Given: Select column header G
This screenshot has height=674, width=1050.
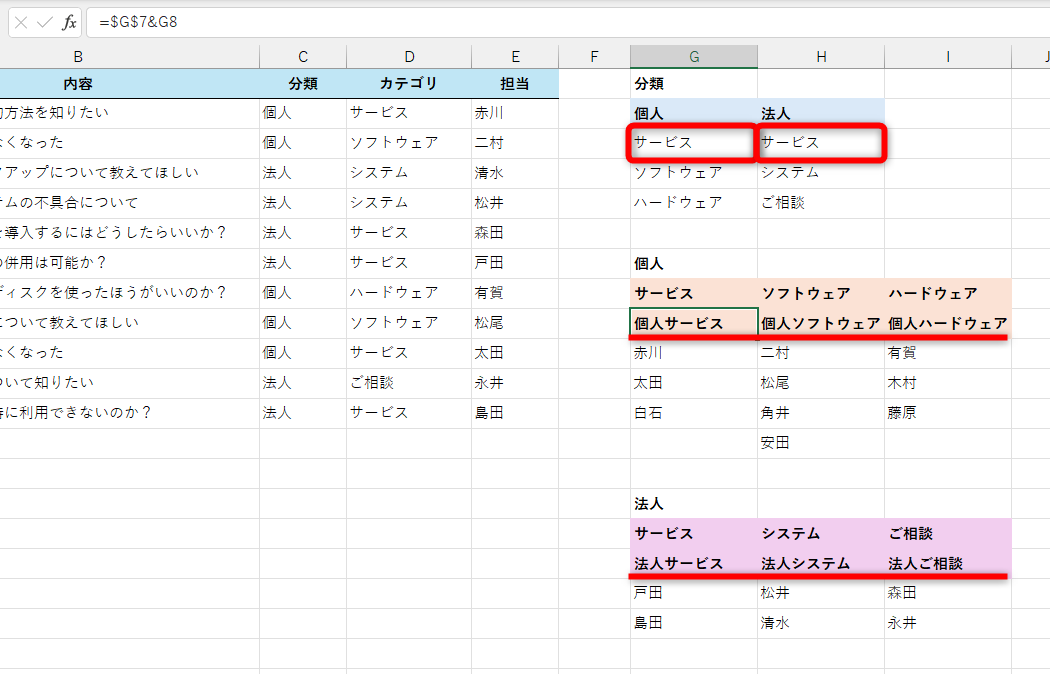Looking at the screenshot, I should [x=693, y=56].
